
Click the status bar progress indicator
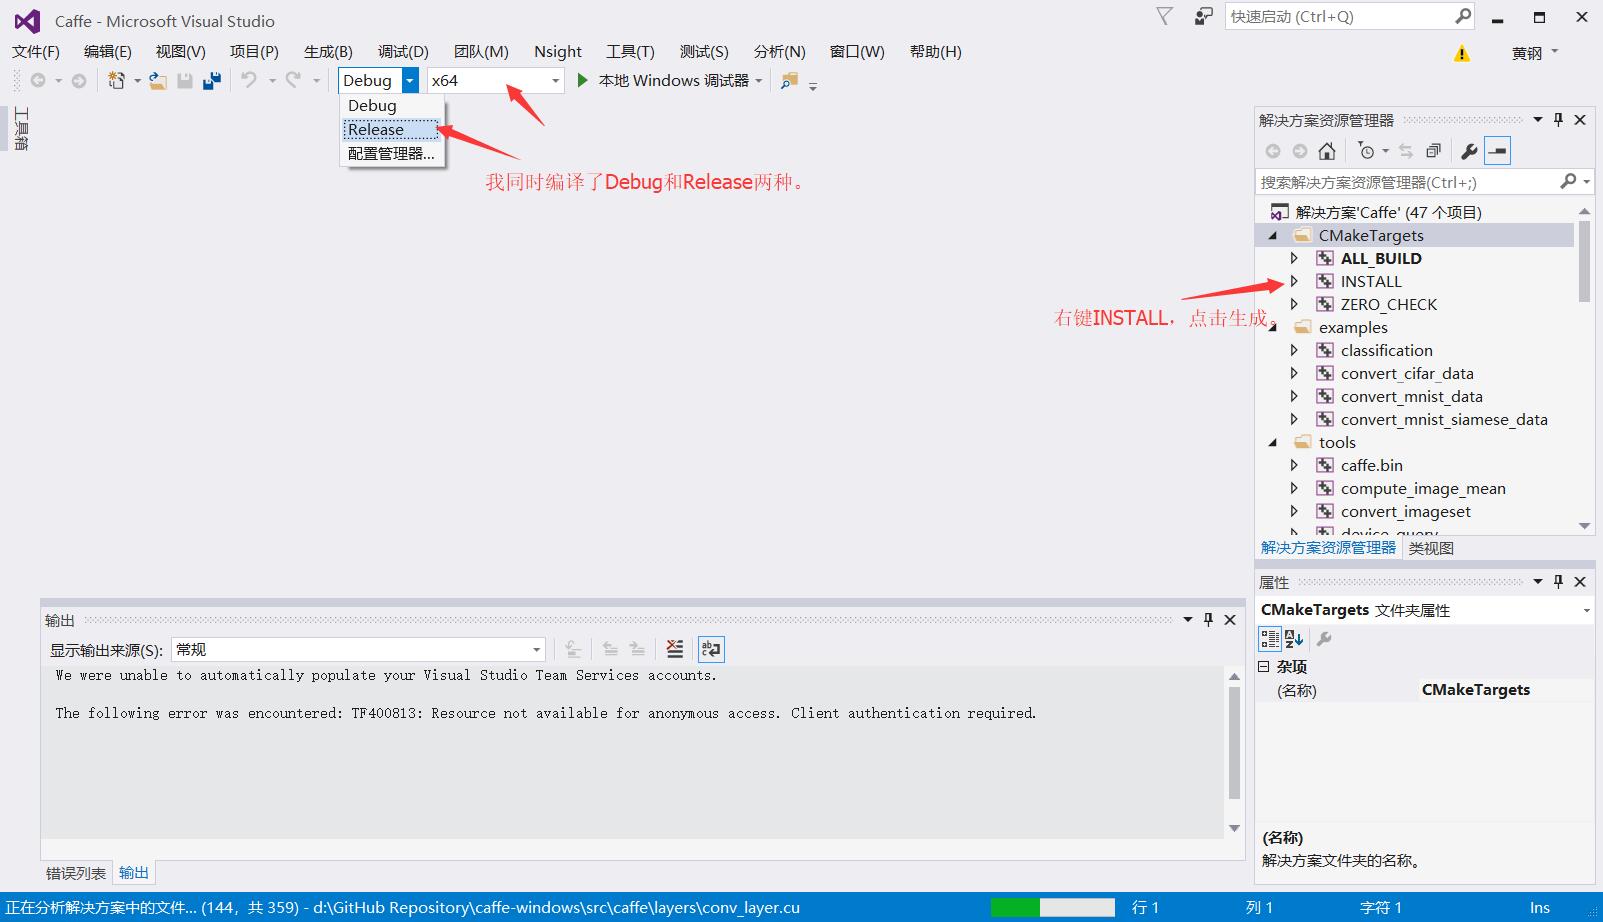1052,907
